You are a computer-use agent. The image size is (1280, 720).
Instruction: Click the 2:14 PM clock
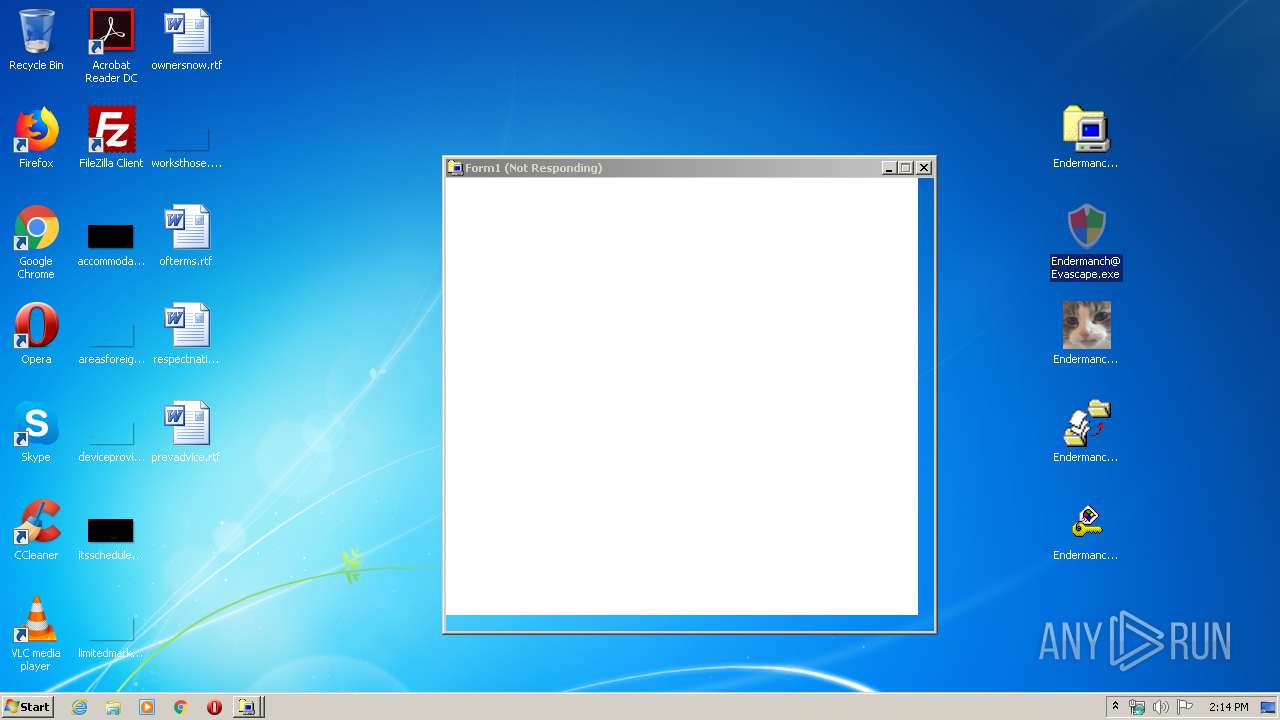1228,707
